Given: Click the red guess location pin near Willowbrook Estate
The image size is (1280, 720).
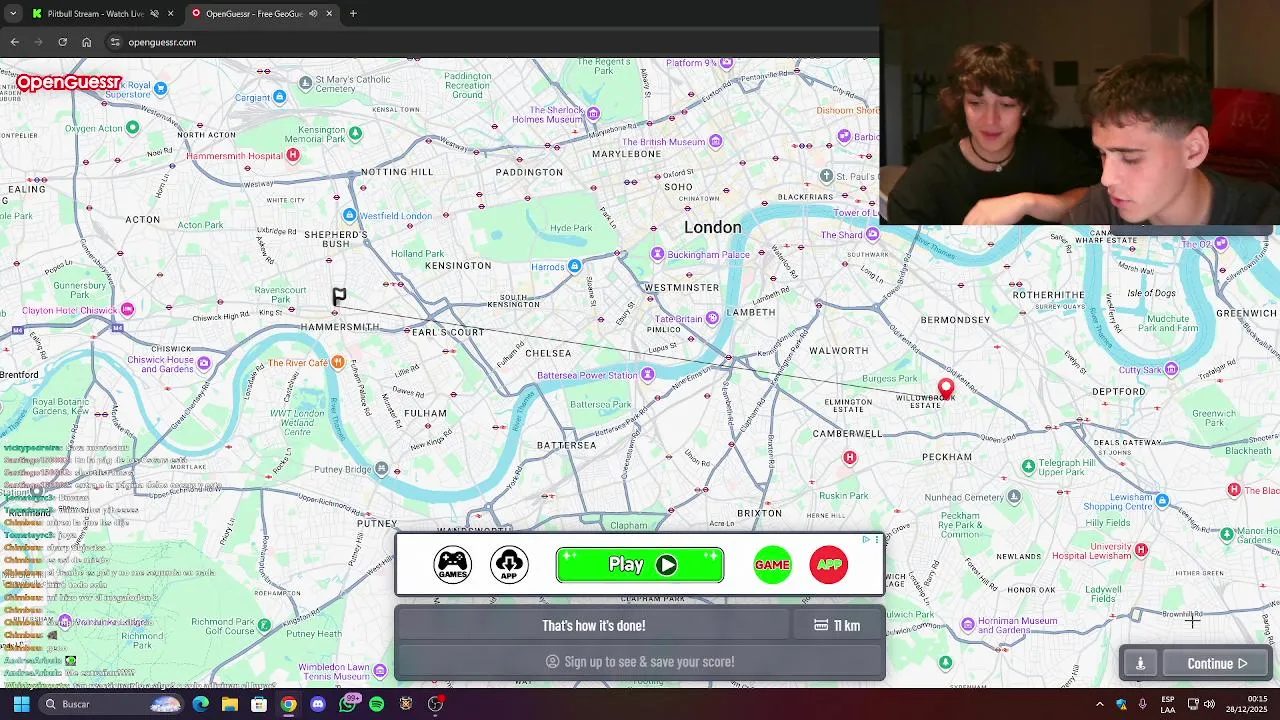Looking at the screenshot, I should pyautogui.click(x=946, y=387).
